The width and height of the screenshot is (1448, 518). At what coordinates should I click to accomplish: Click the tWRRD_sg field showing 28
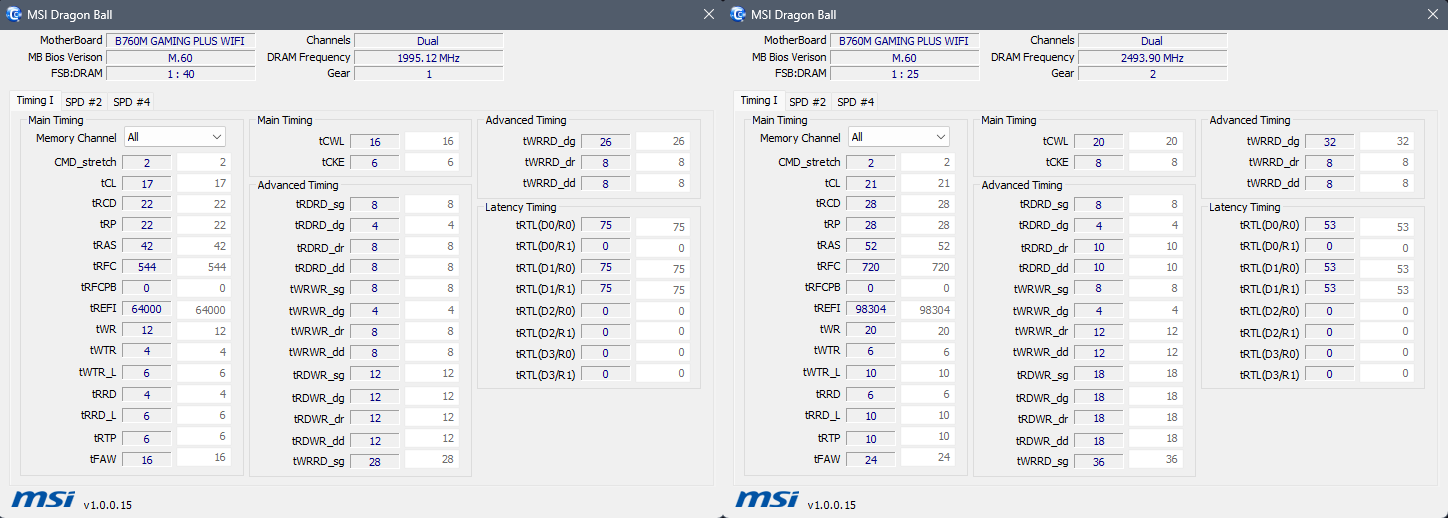[x=374, y=460]
